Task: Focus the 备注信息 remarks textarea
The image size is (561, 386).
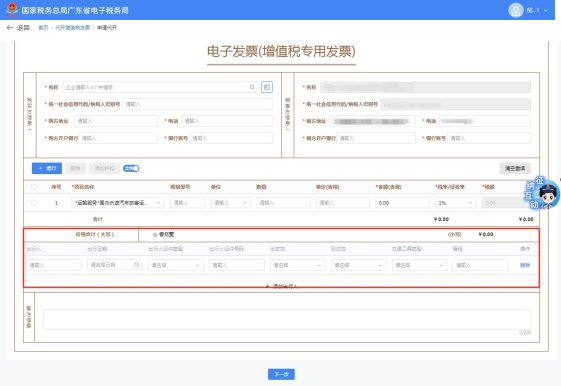Action: [x=287, y=319]
